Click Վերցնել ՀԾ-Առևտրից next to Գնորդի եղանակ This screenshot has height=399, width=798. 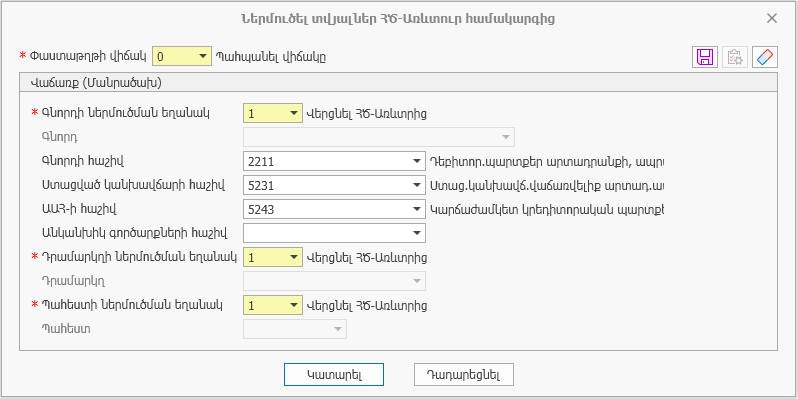(366, 113)
